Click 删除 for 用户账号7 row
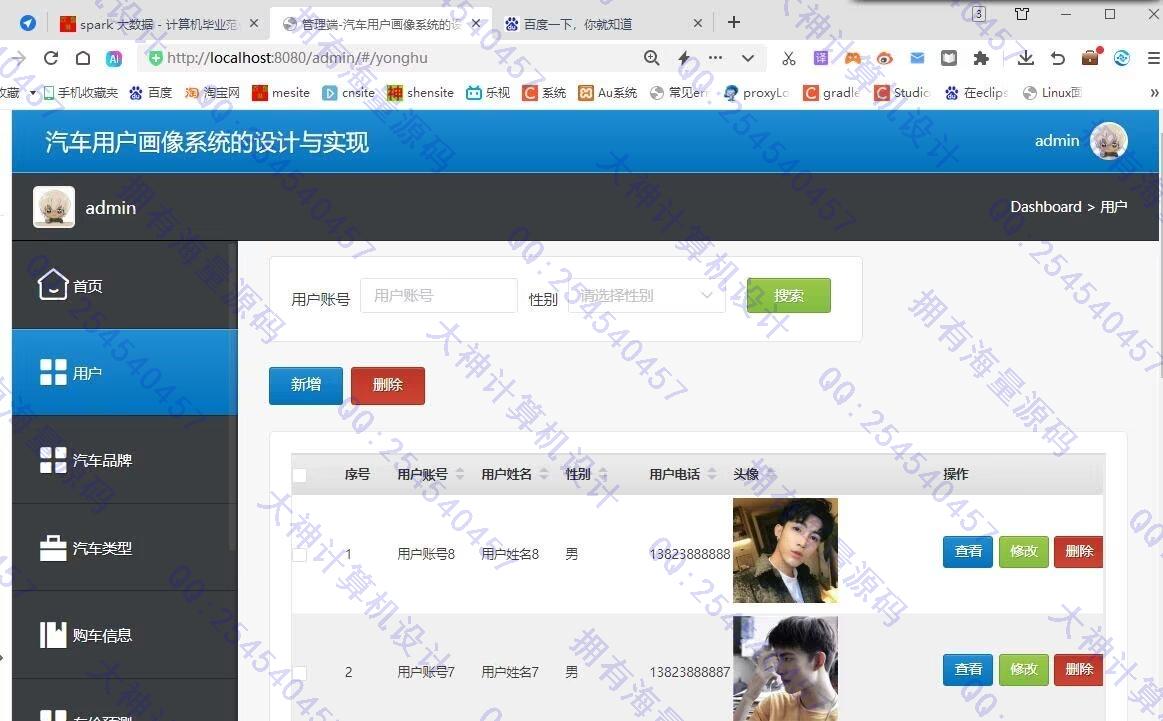The height and width of the screenshot is (721, 1163). point(1078,670)
